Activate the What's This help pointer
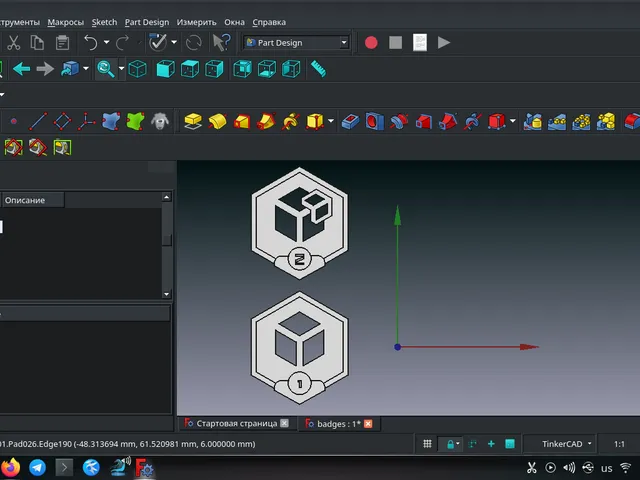The height and width of the screenshot is (480, 640). [x=222, y=42]
